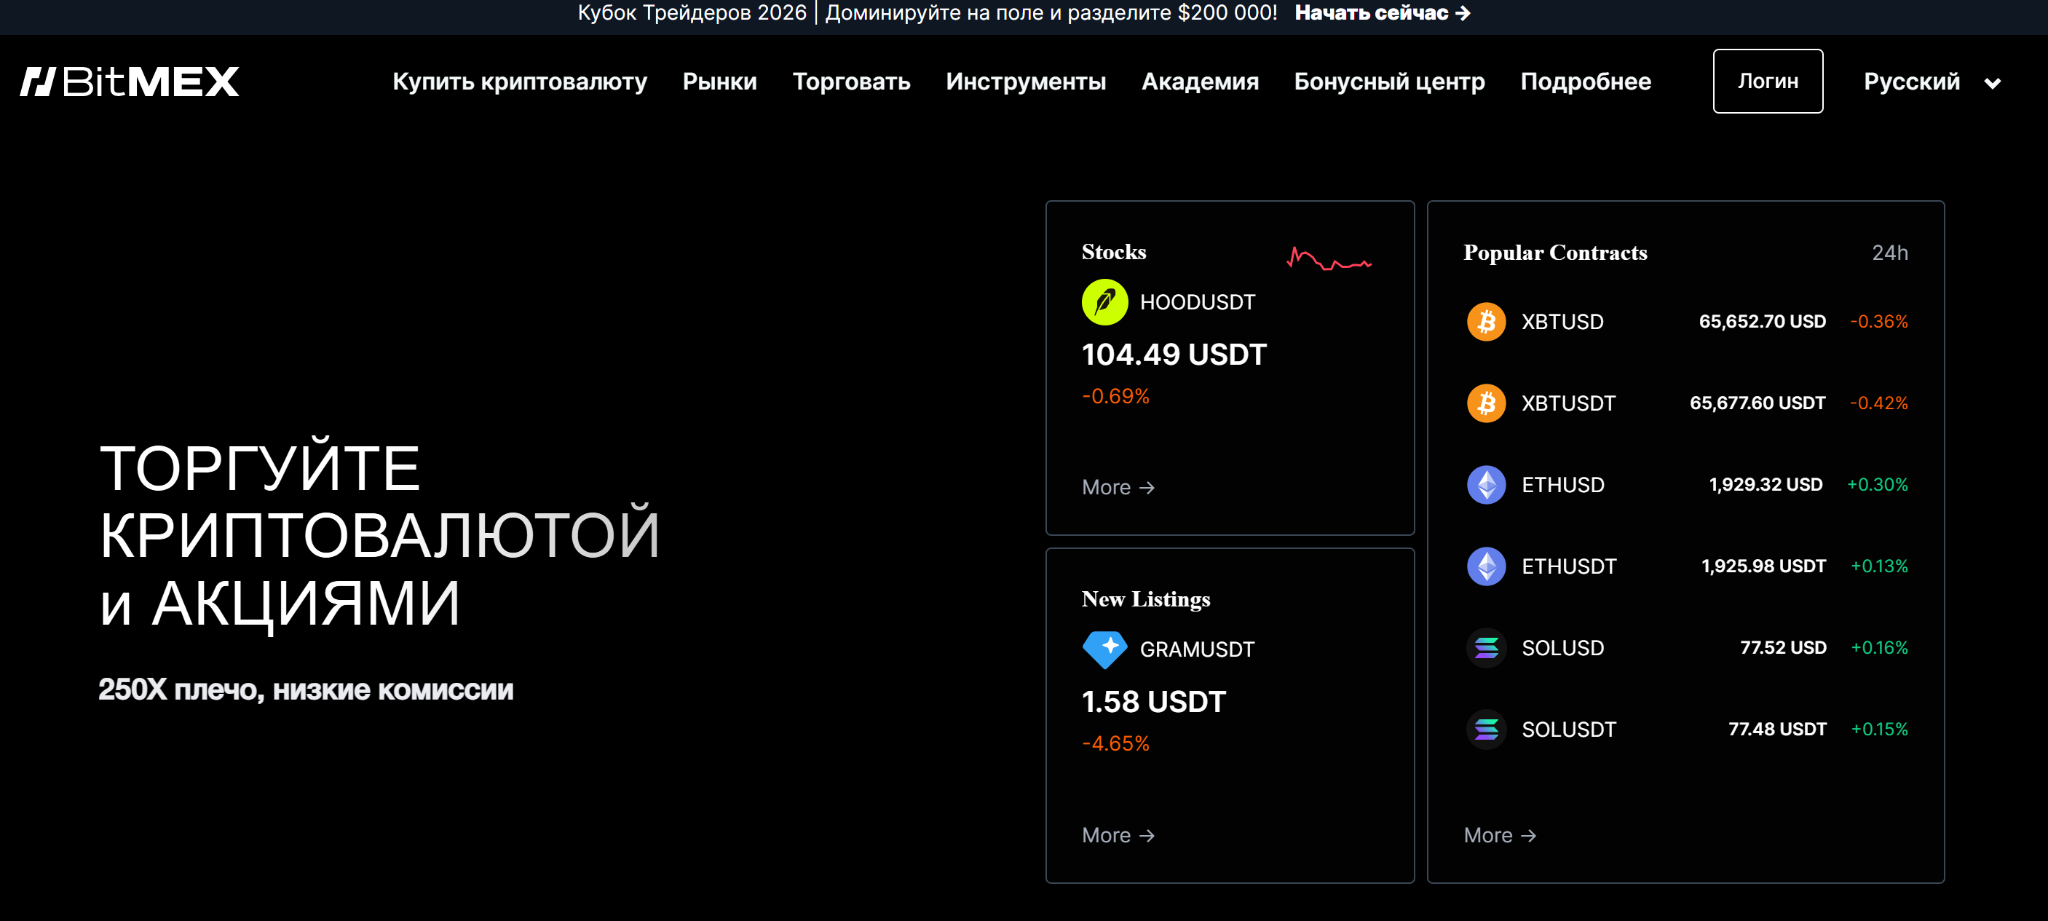Click the Логин button
The height and width of the screenshot is (921, 2048).
click(x=1768, y=81)
